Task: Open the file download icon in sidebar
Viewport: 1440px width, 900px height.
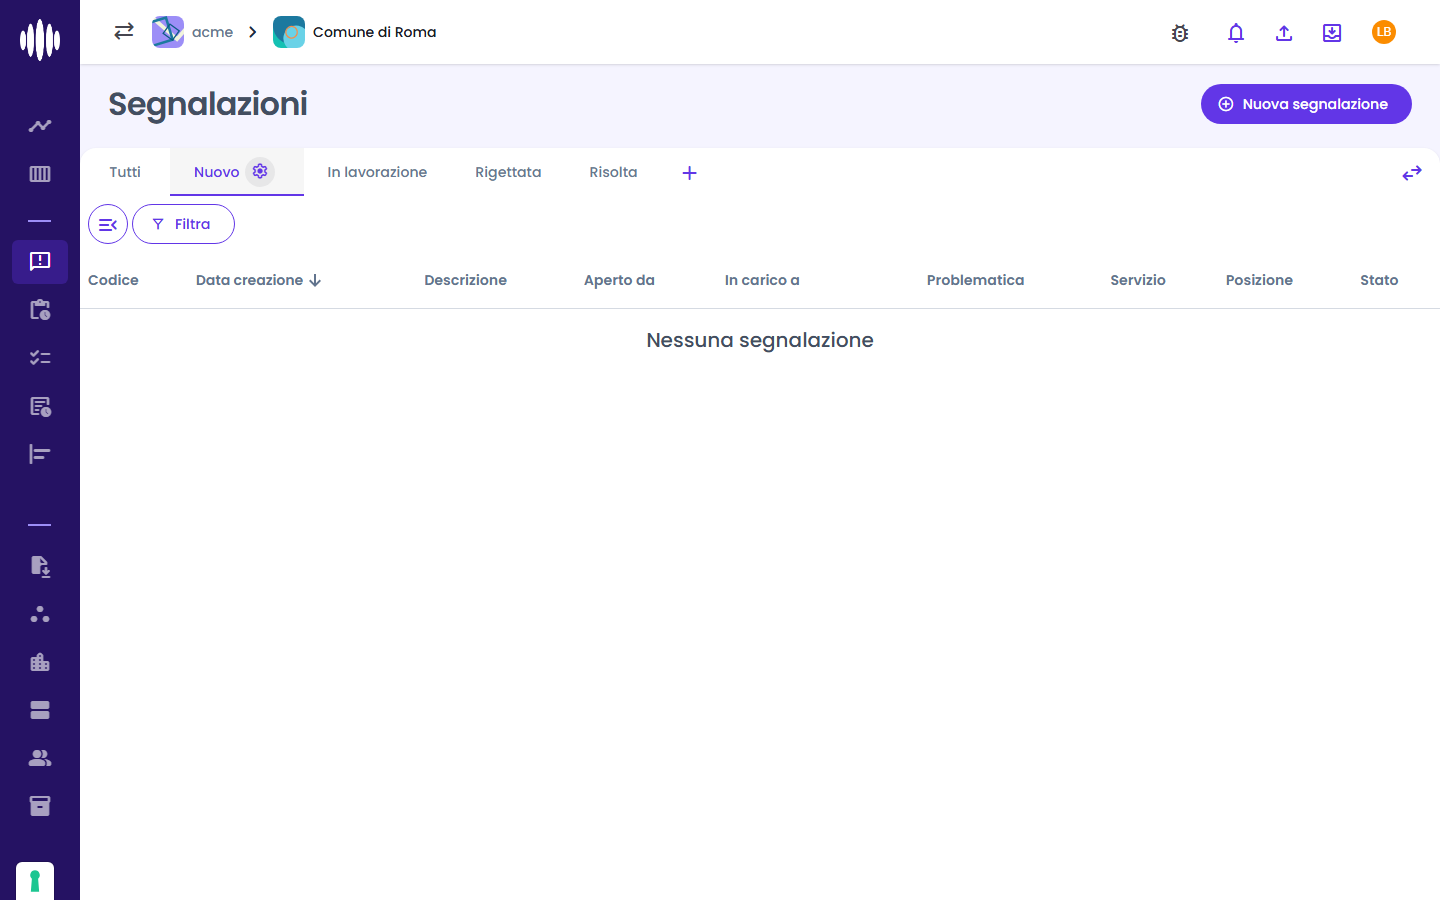Action: click(x=40, y=566)
